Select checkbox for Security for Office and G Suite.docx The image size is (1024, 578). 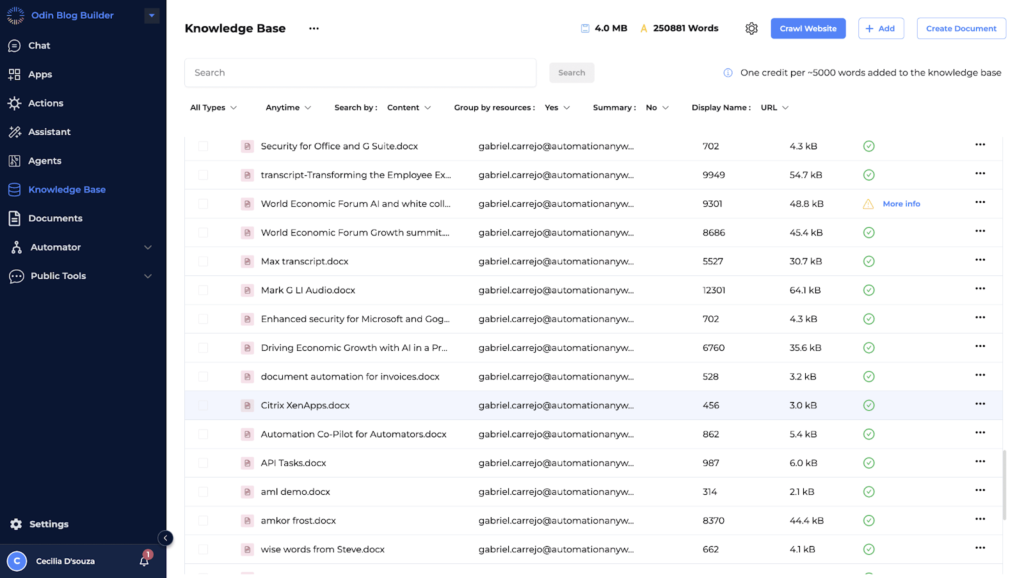(203, 146)
